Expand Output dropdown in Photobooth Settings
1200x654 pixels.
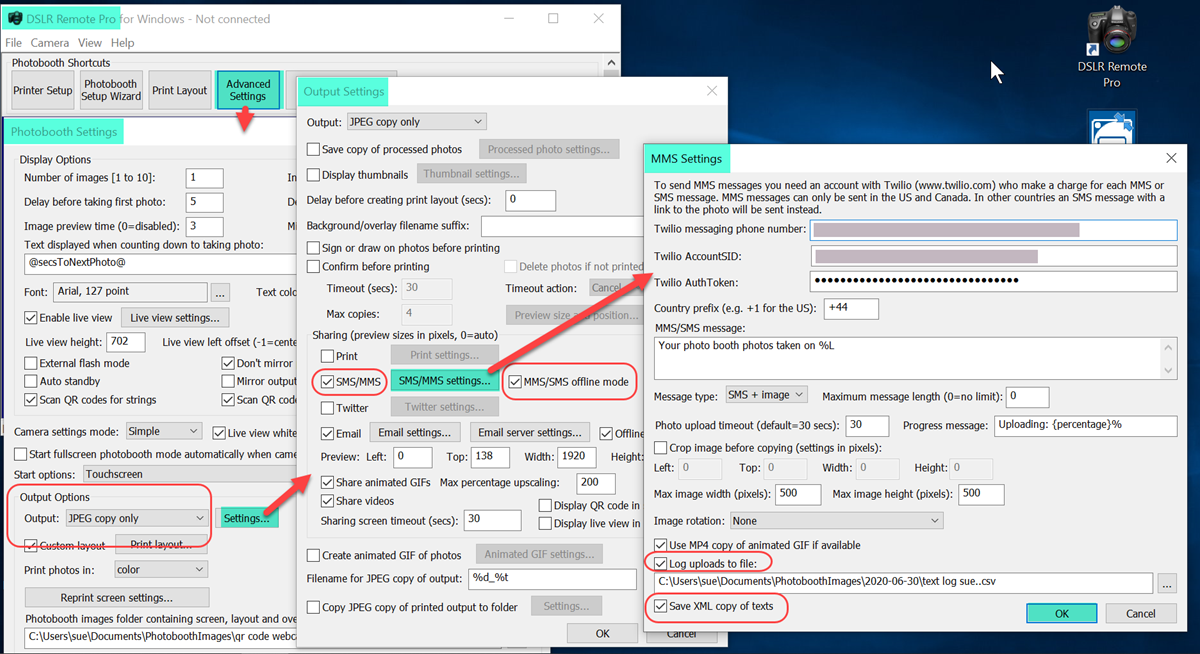pos(135,518)
